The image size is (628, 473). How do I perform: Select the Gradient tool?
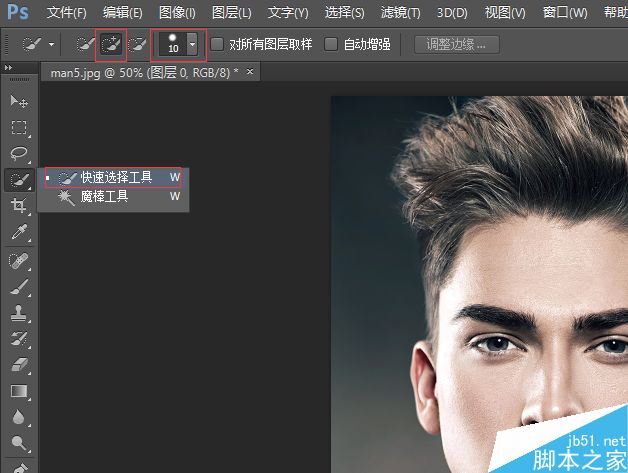click(x=18, y=391)
